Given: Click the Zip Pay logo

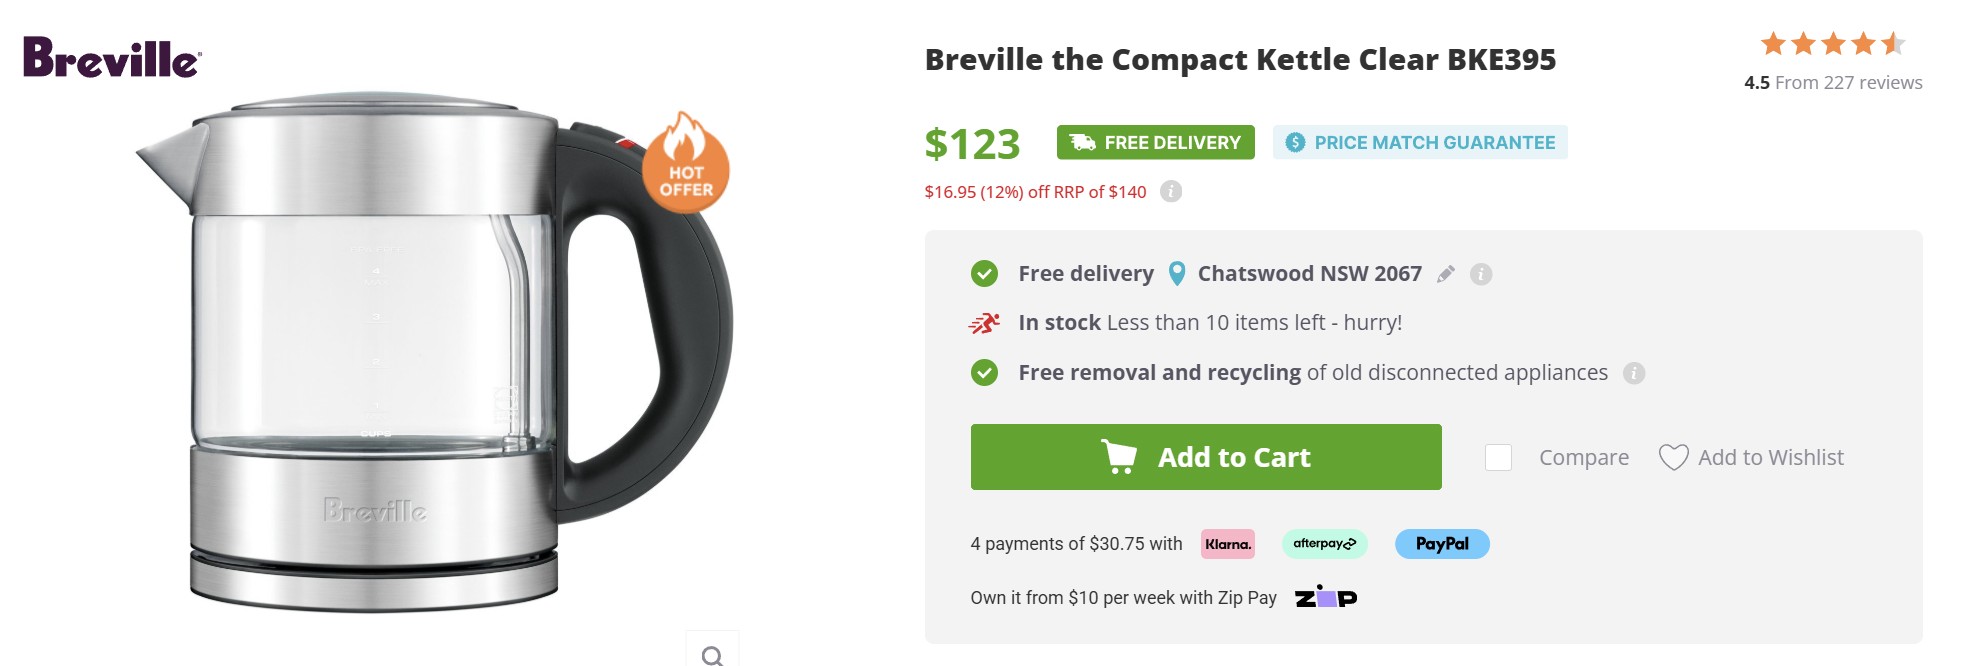Looking at the screenshot, I should (x=1326, y=597).
